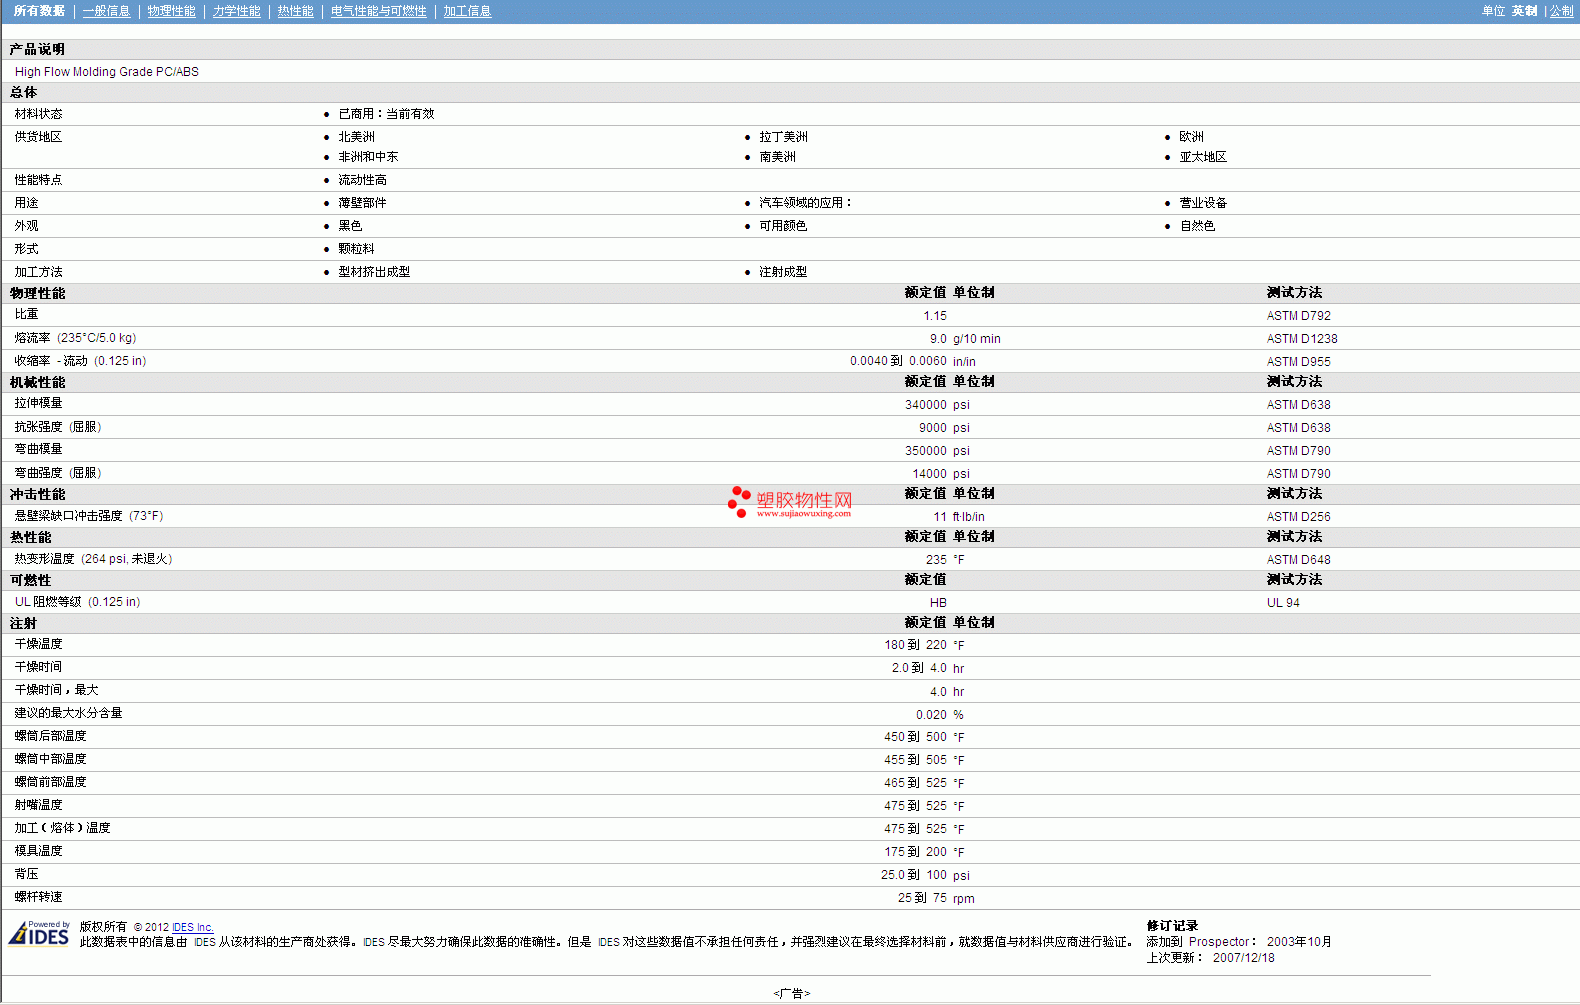
Task: Click the 注射成型 processing entry
Action: (x=783, y=272)
